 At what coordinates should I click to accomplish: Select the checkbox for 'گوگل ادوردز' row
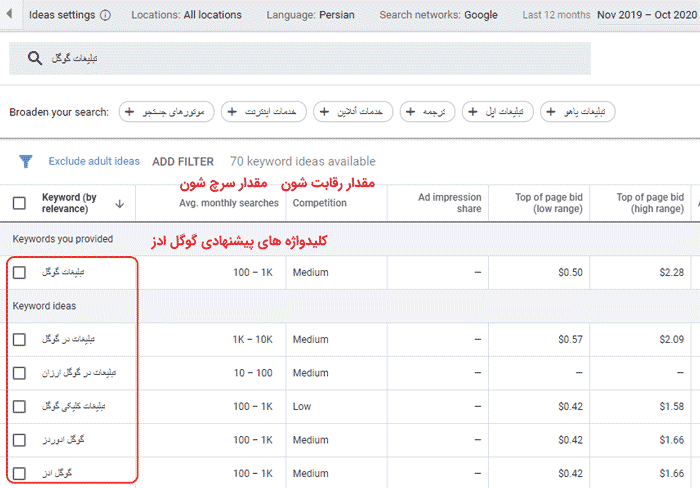point(19,439)
